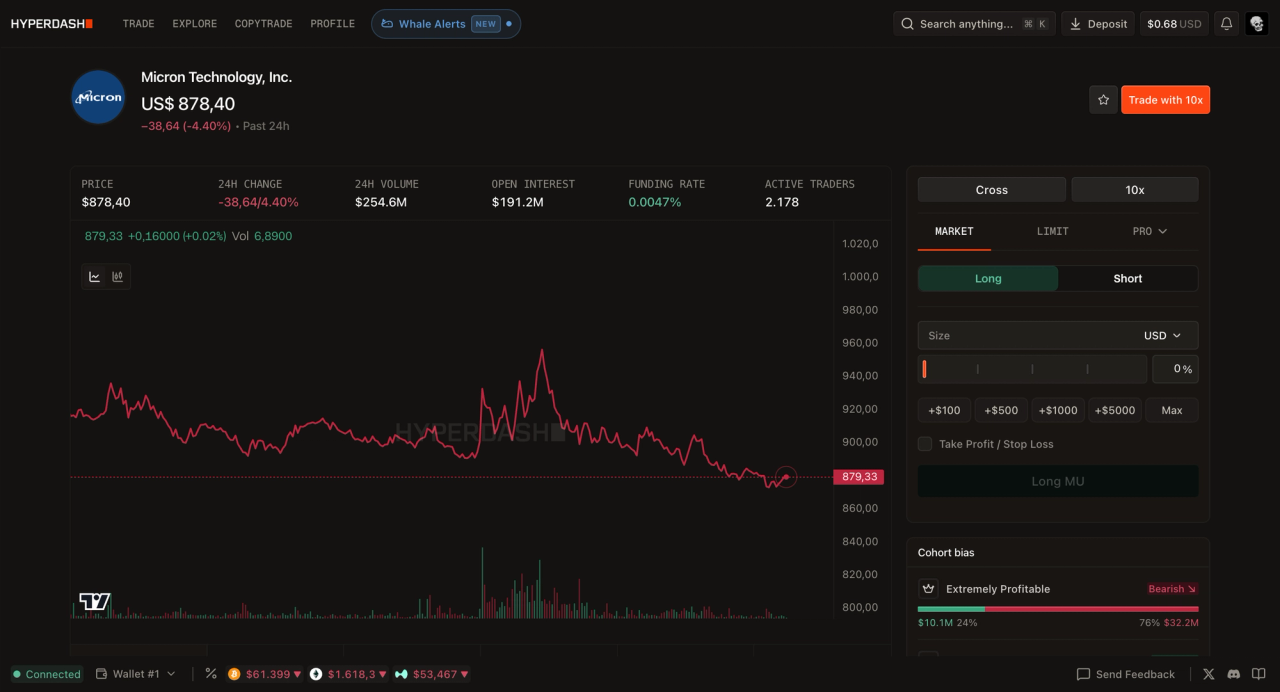
Task: Click the Extremely Profitable cohort bias bar
Action: (x=1058, y=609)
